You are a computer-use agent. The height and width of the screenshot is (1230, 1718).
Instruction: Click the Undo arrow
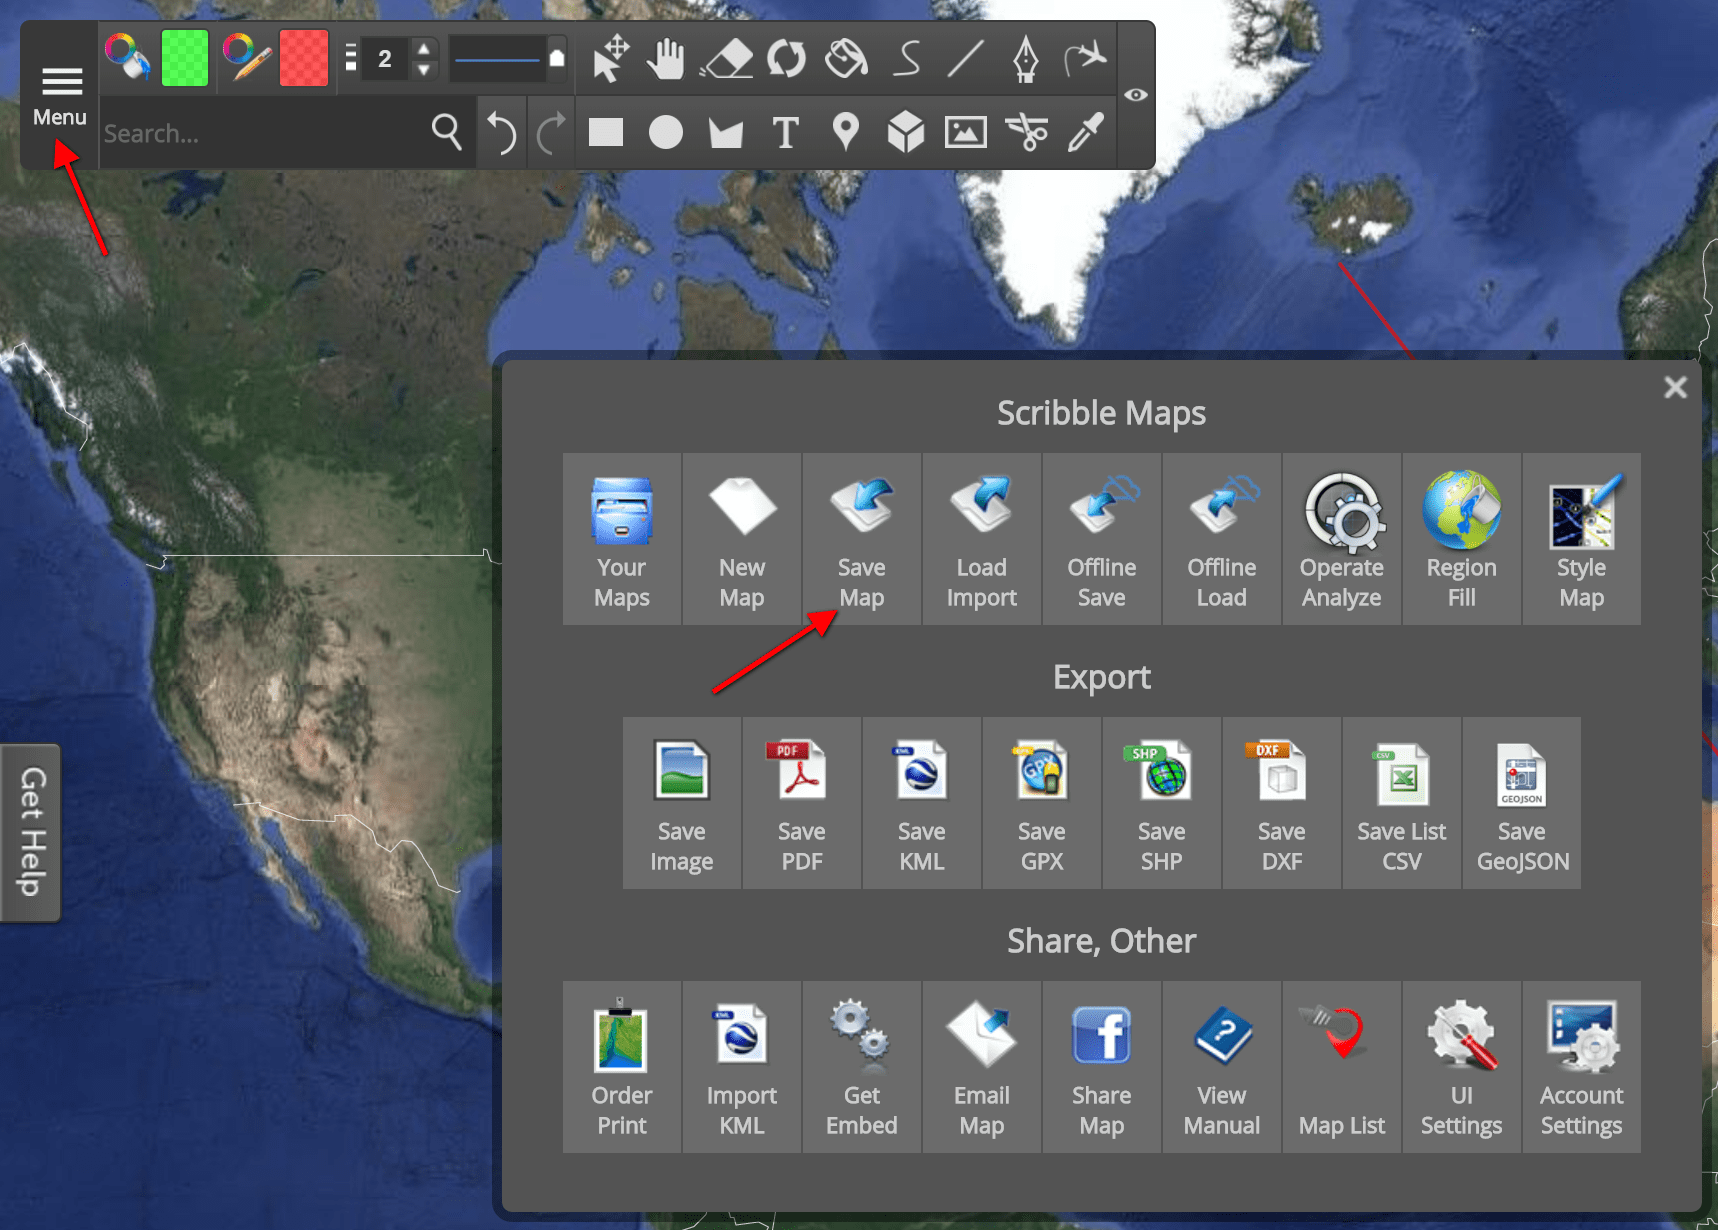[x=501, y=131]
